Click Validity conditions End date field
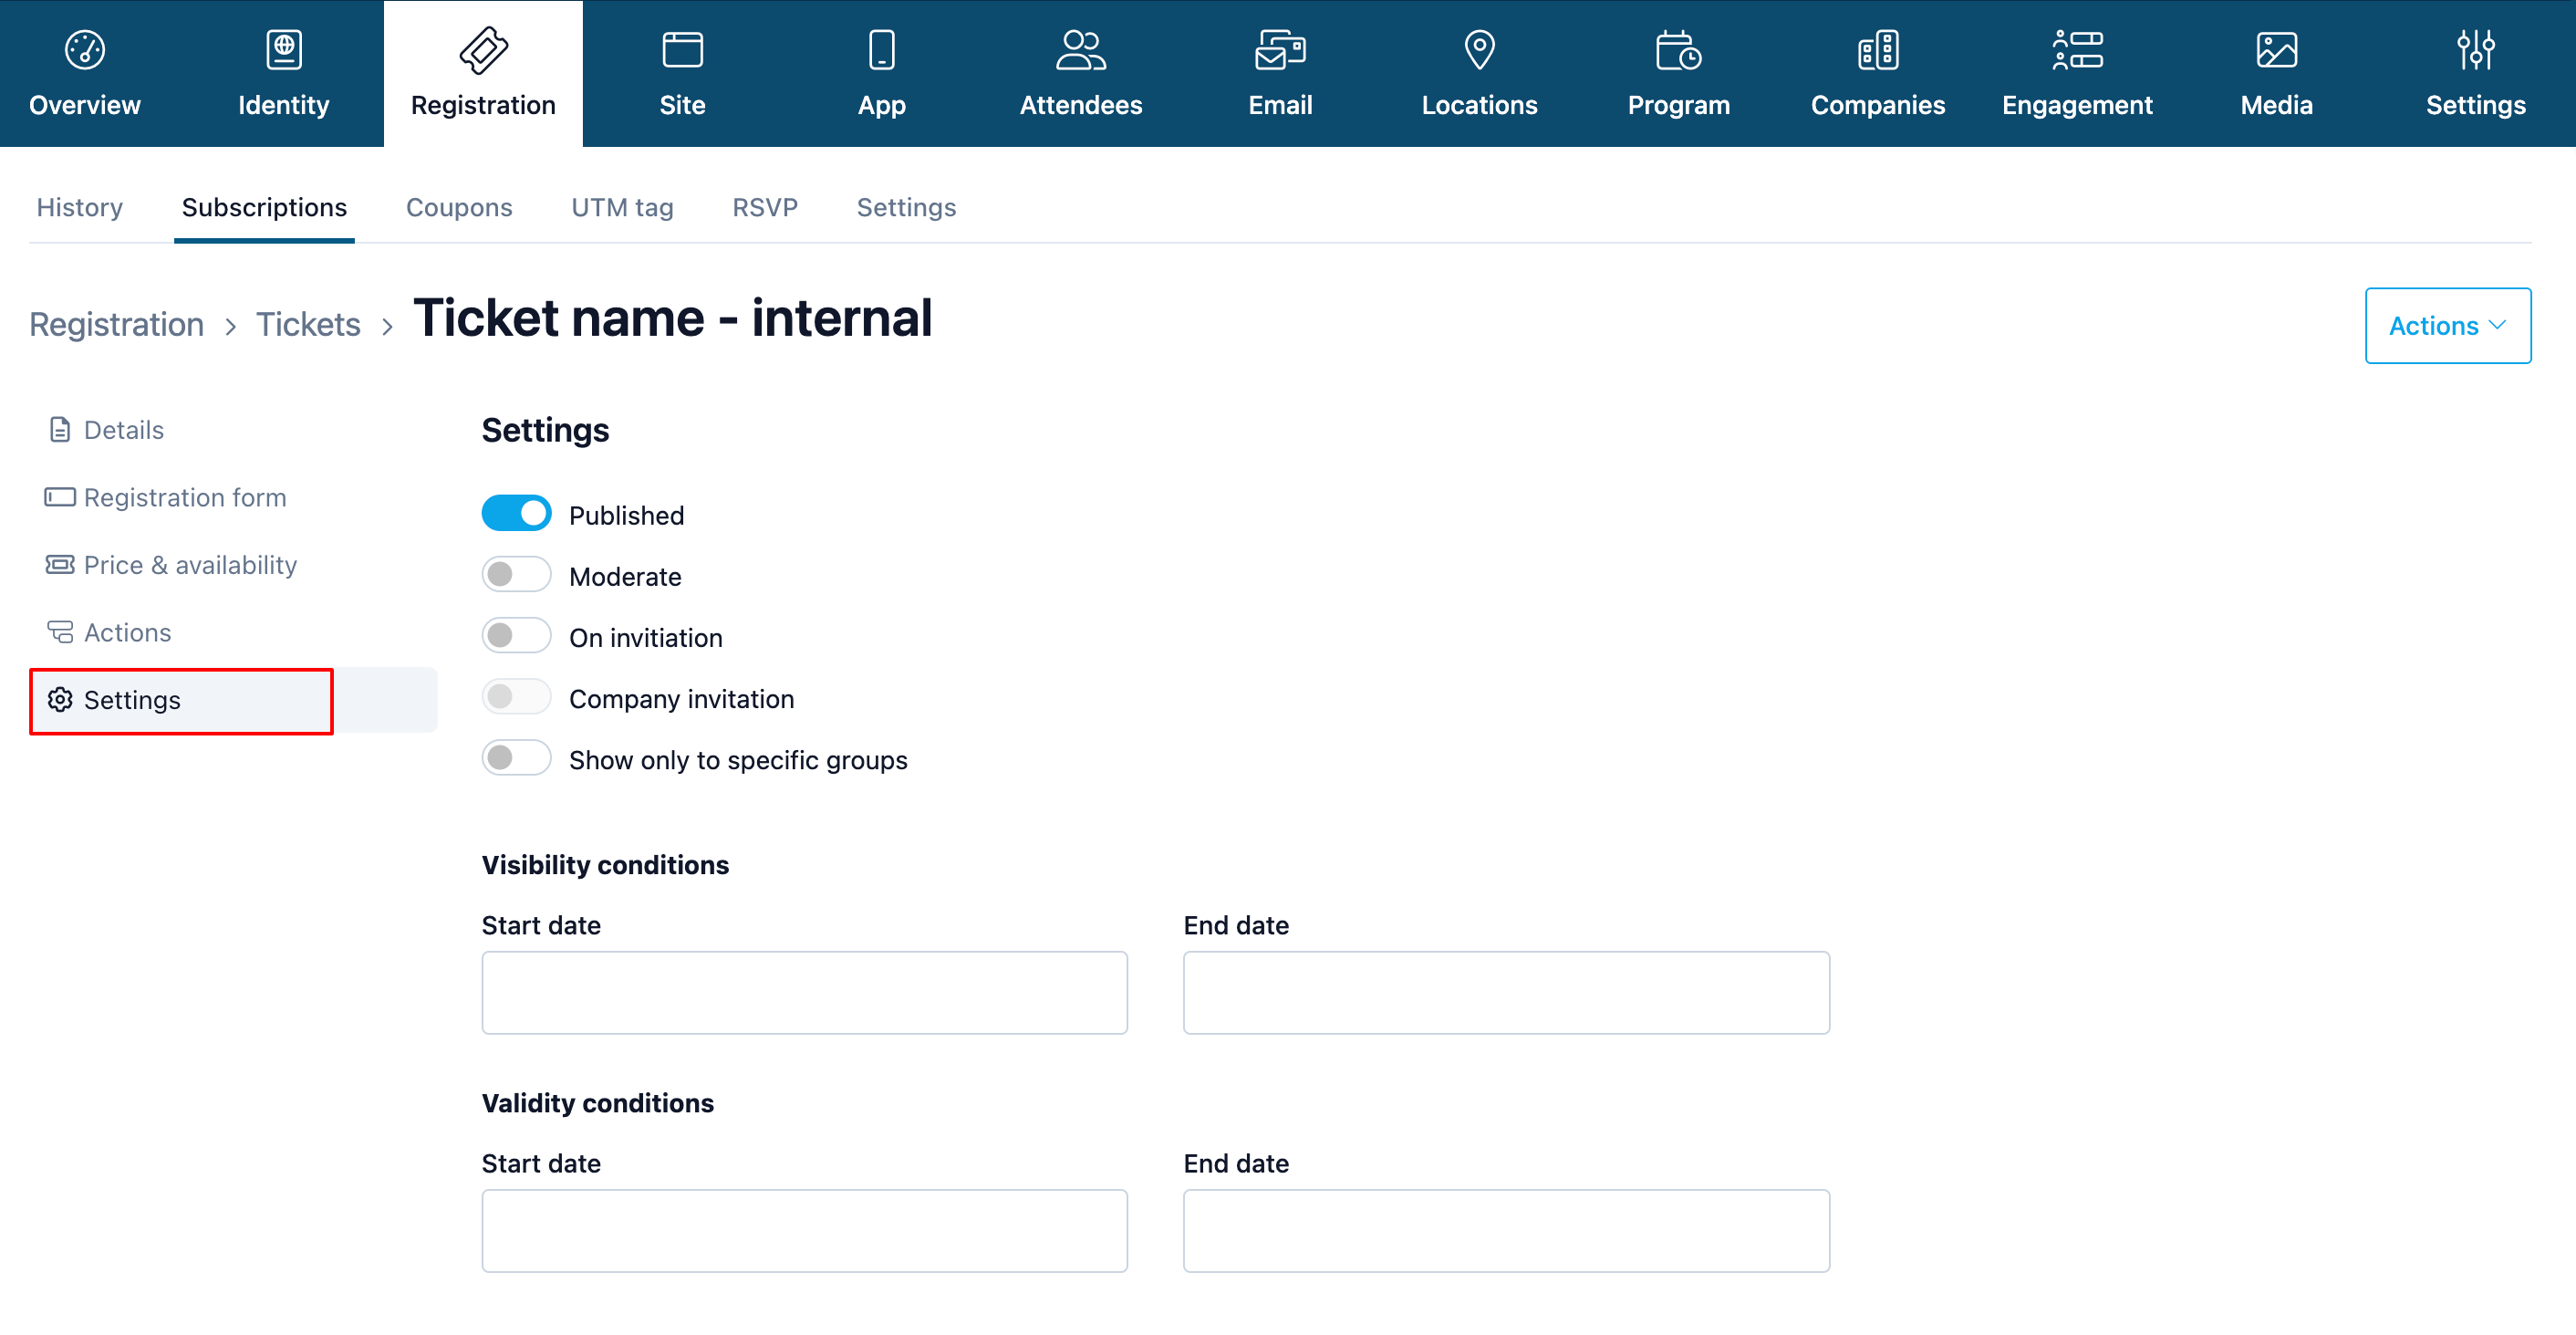This screenshot has height=1335, width=2576. point(1506,1230)
